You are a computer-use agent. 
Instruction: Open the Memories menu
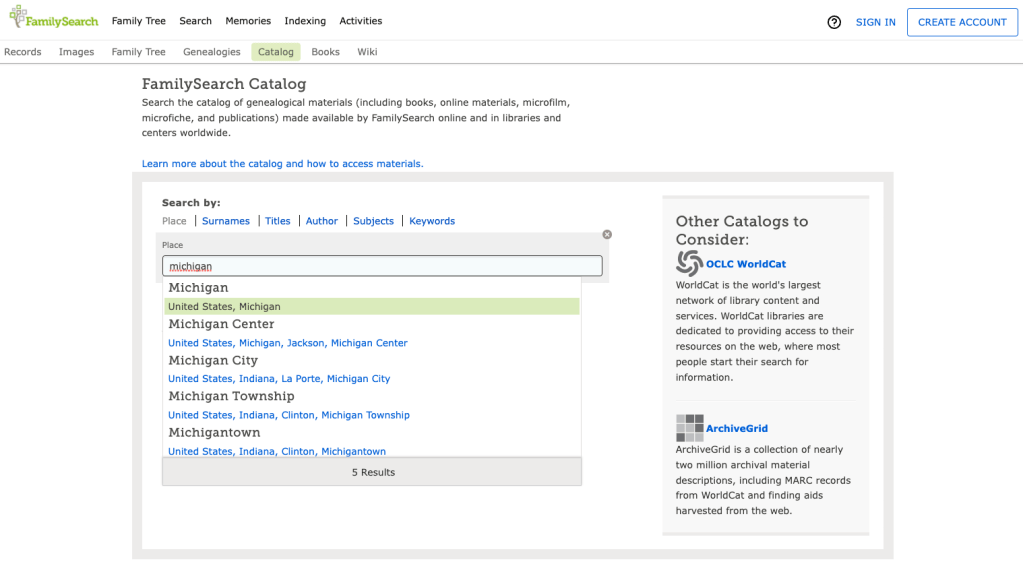[248, 21]
